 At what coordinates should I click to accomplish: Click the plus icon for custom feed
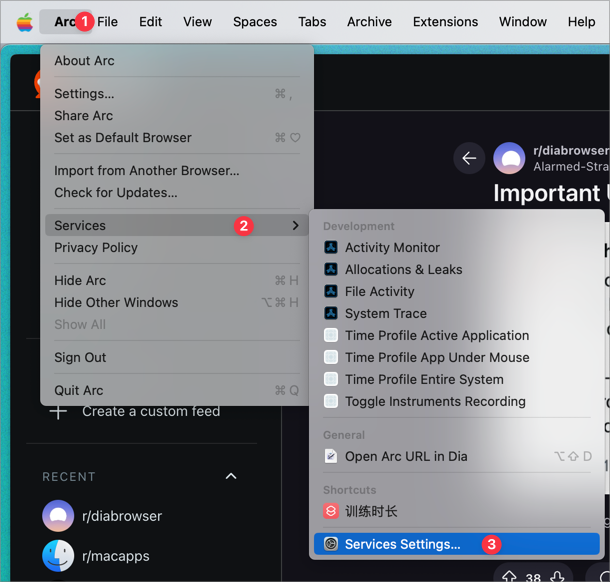[58, 411]
